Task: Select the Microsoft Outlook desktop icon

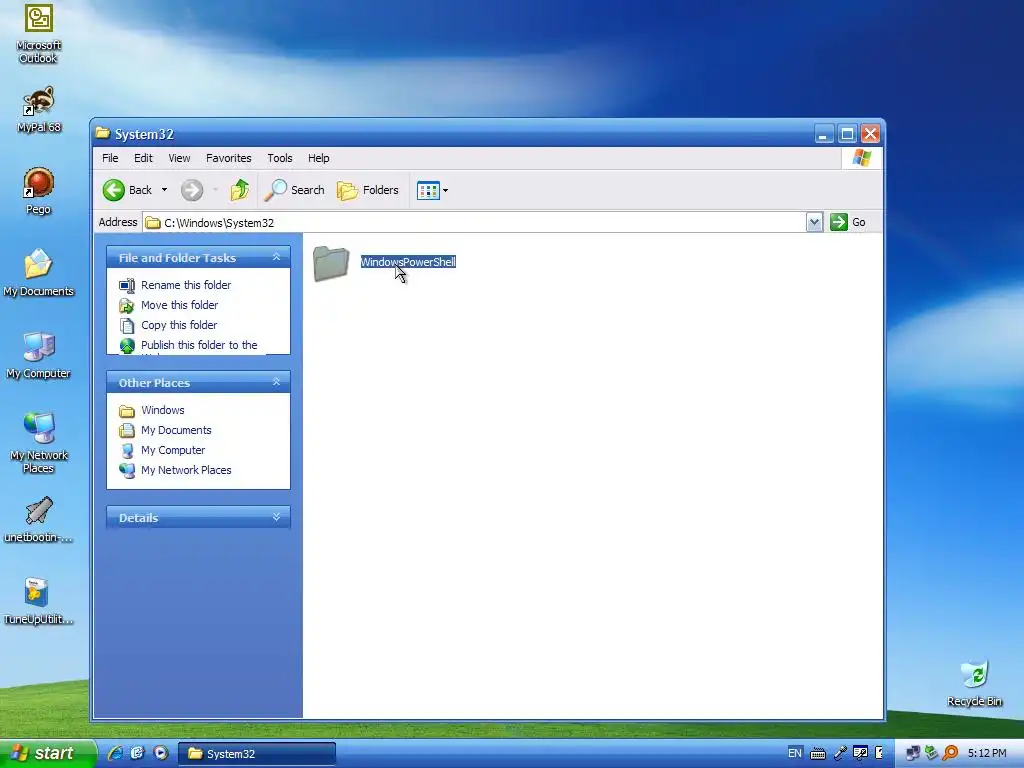Action: pos(39,34)
